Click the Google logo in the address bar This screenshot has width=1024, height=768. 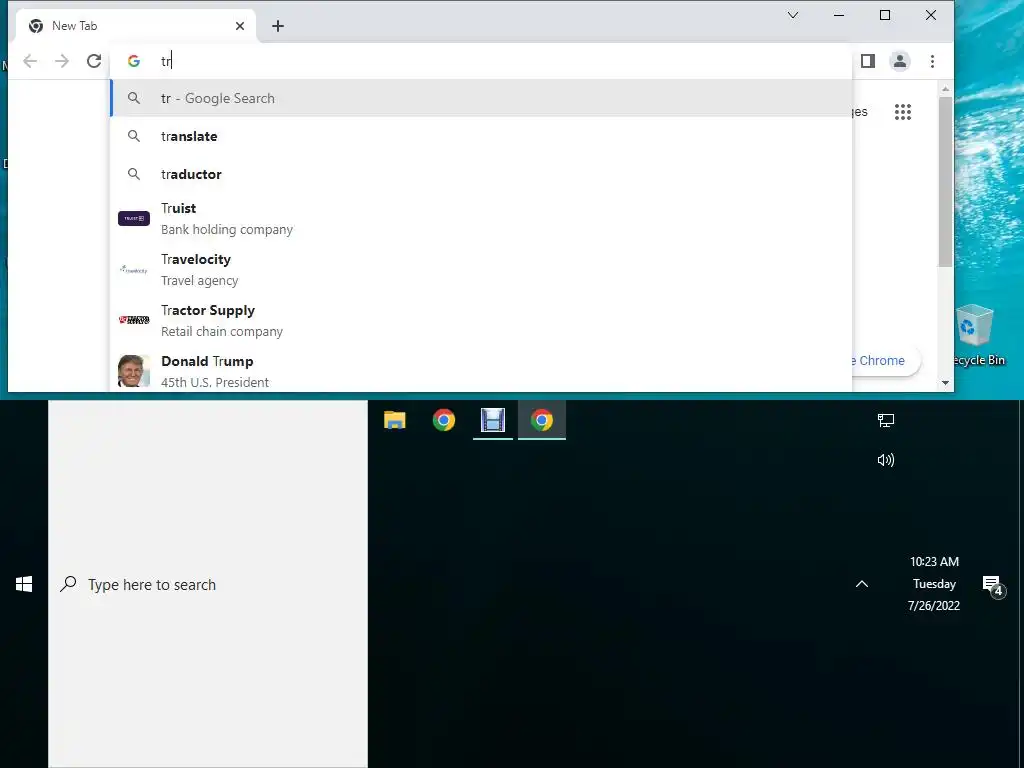pyautogui.click(x=134, y=61)
